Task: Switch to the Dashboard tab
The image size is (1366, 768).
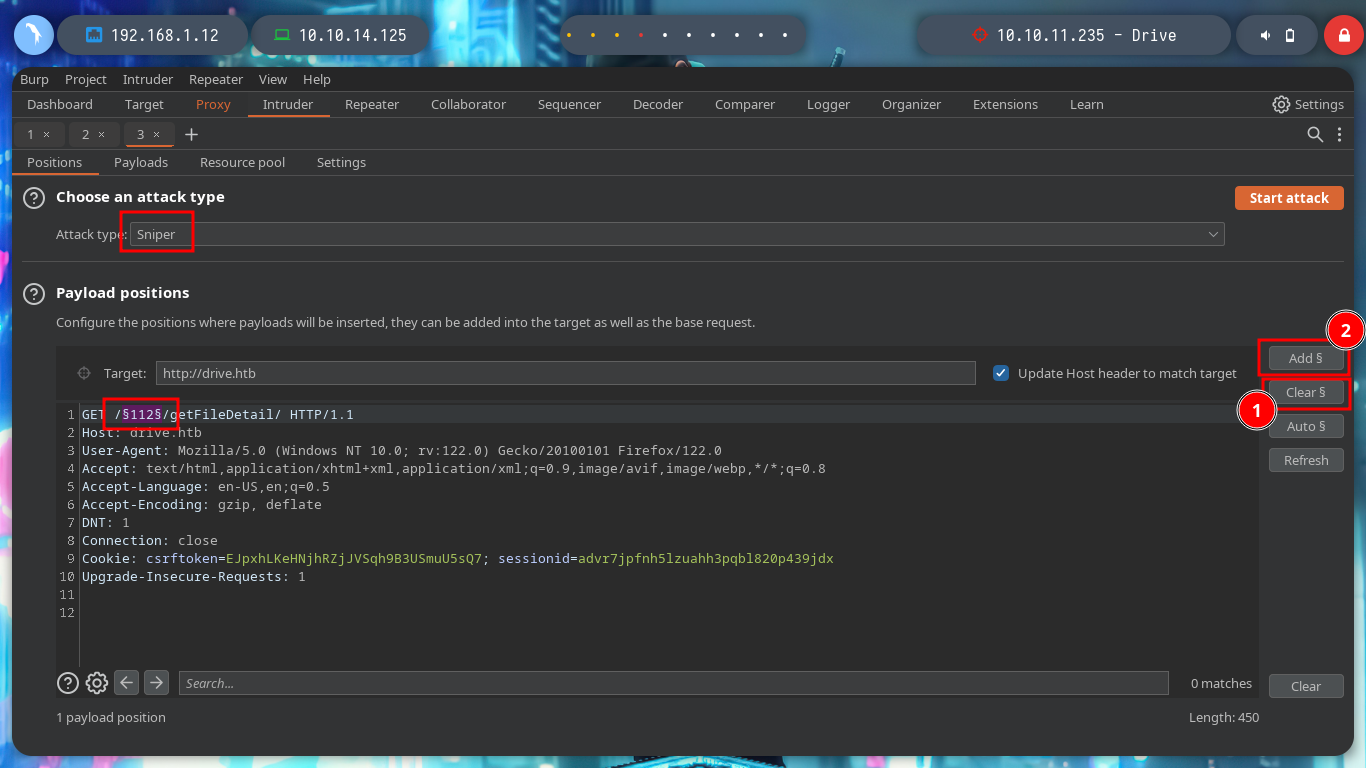Action: point(60,104)
